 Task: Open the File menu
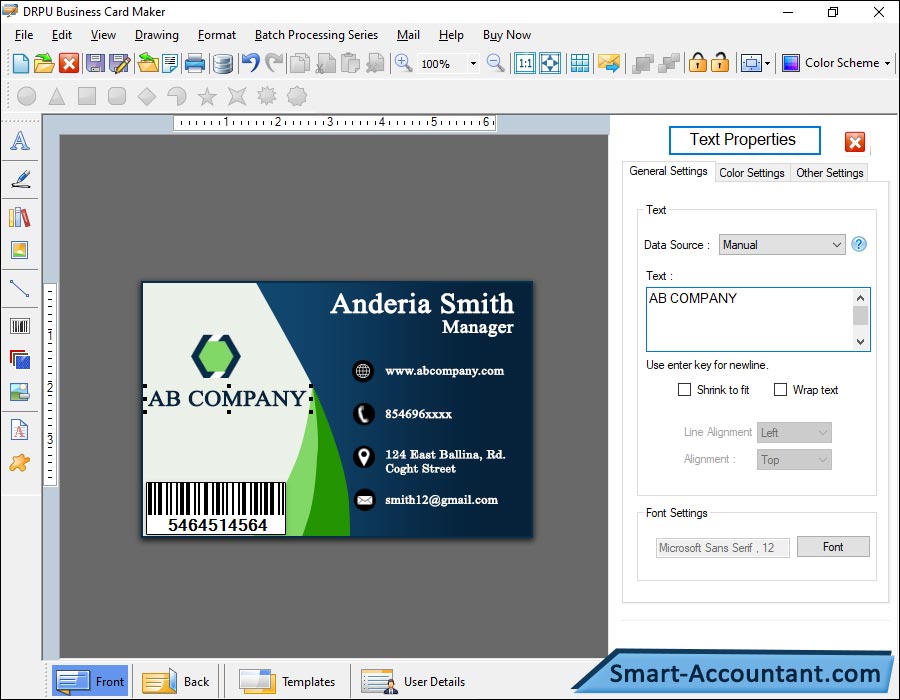[x=24, y=35]
